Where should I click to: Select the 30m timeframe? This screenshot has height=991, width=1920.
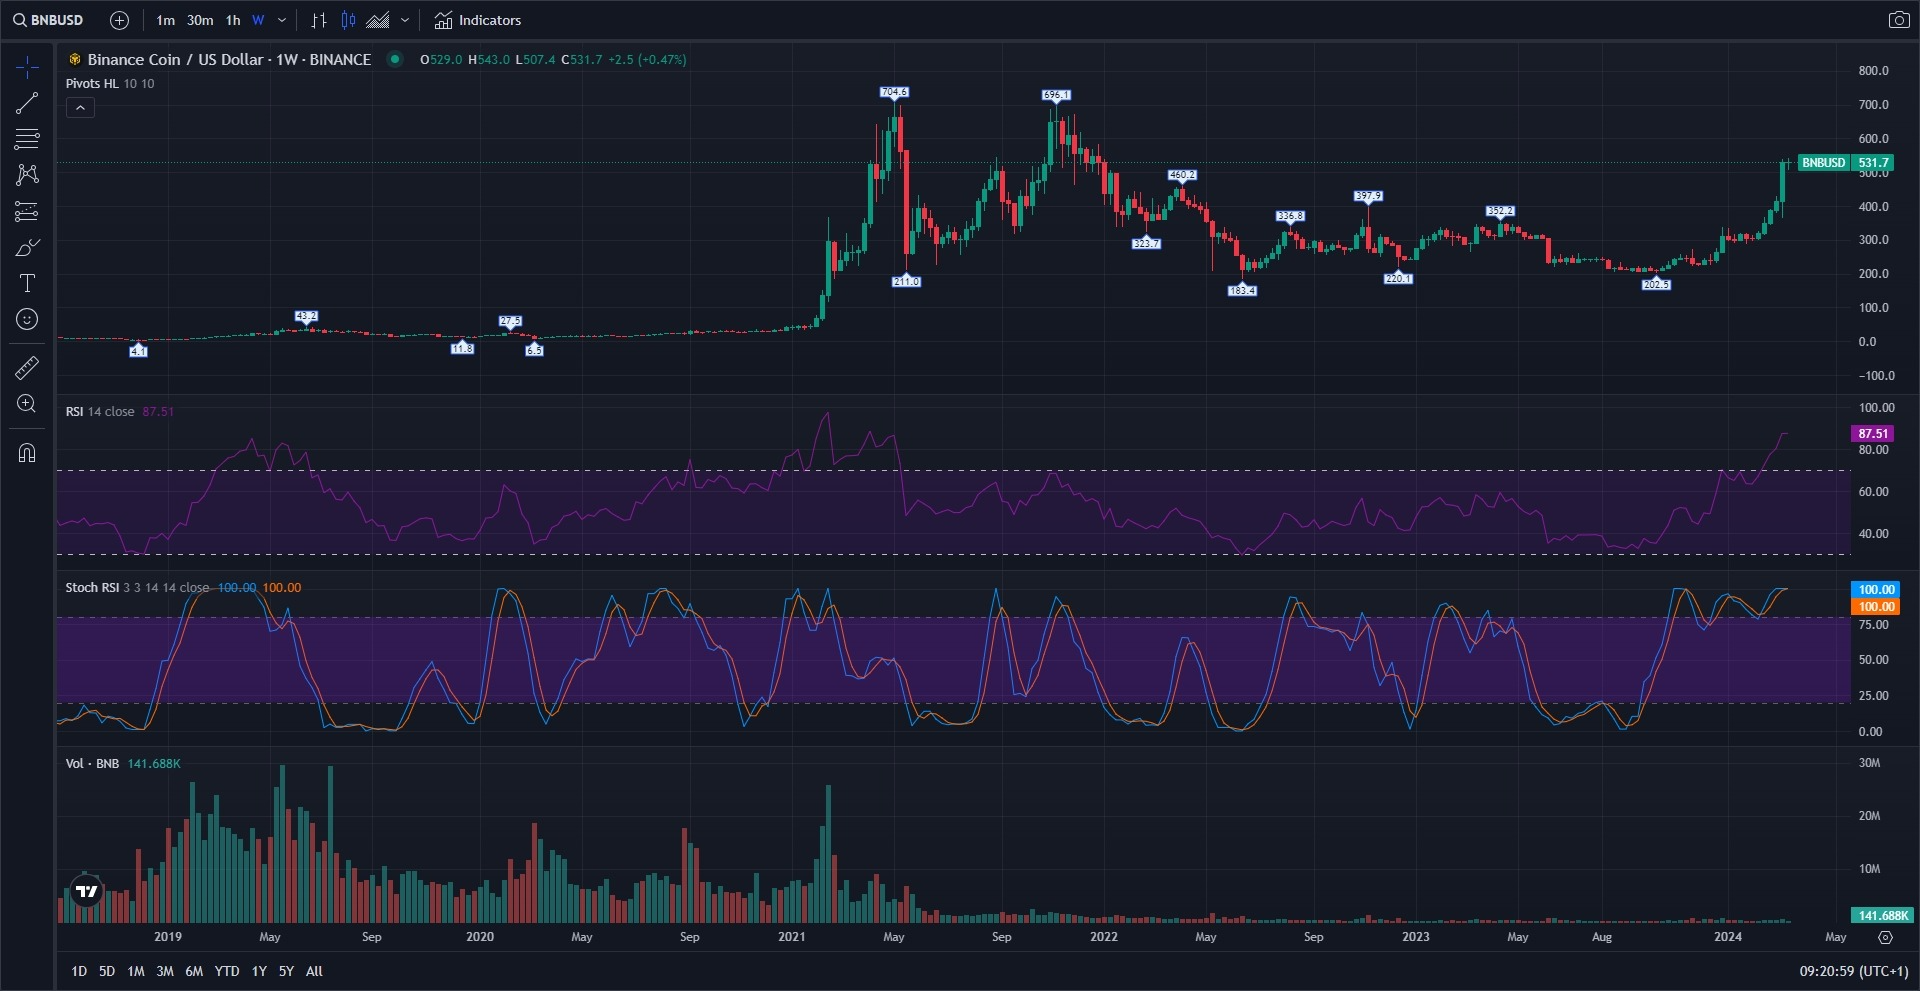coord(200,20)
